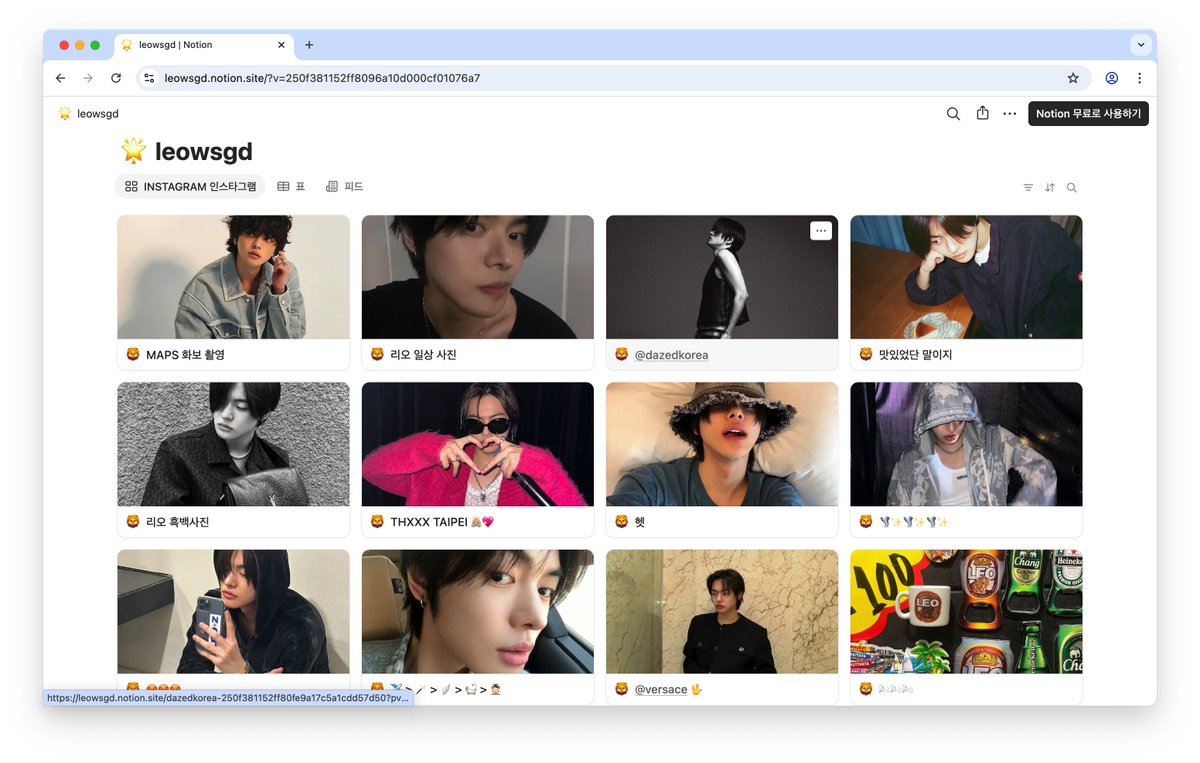The height and width of the screenshot is (763, 1200).
Task: Open the Notion page search icon
Action: (953, 114)
